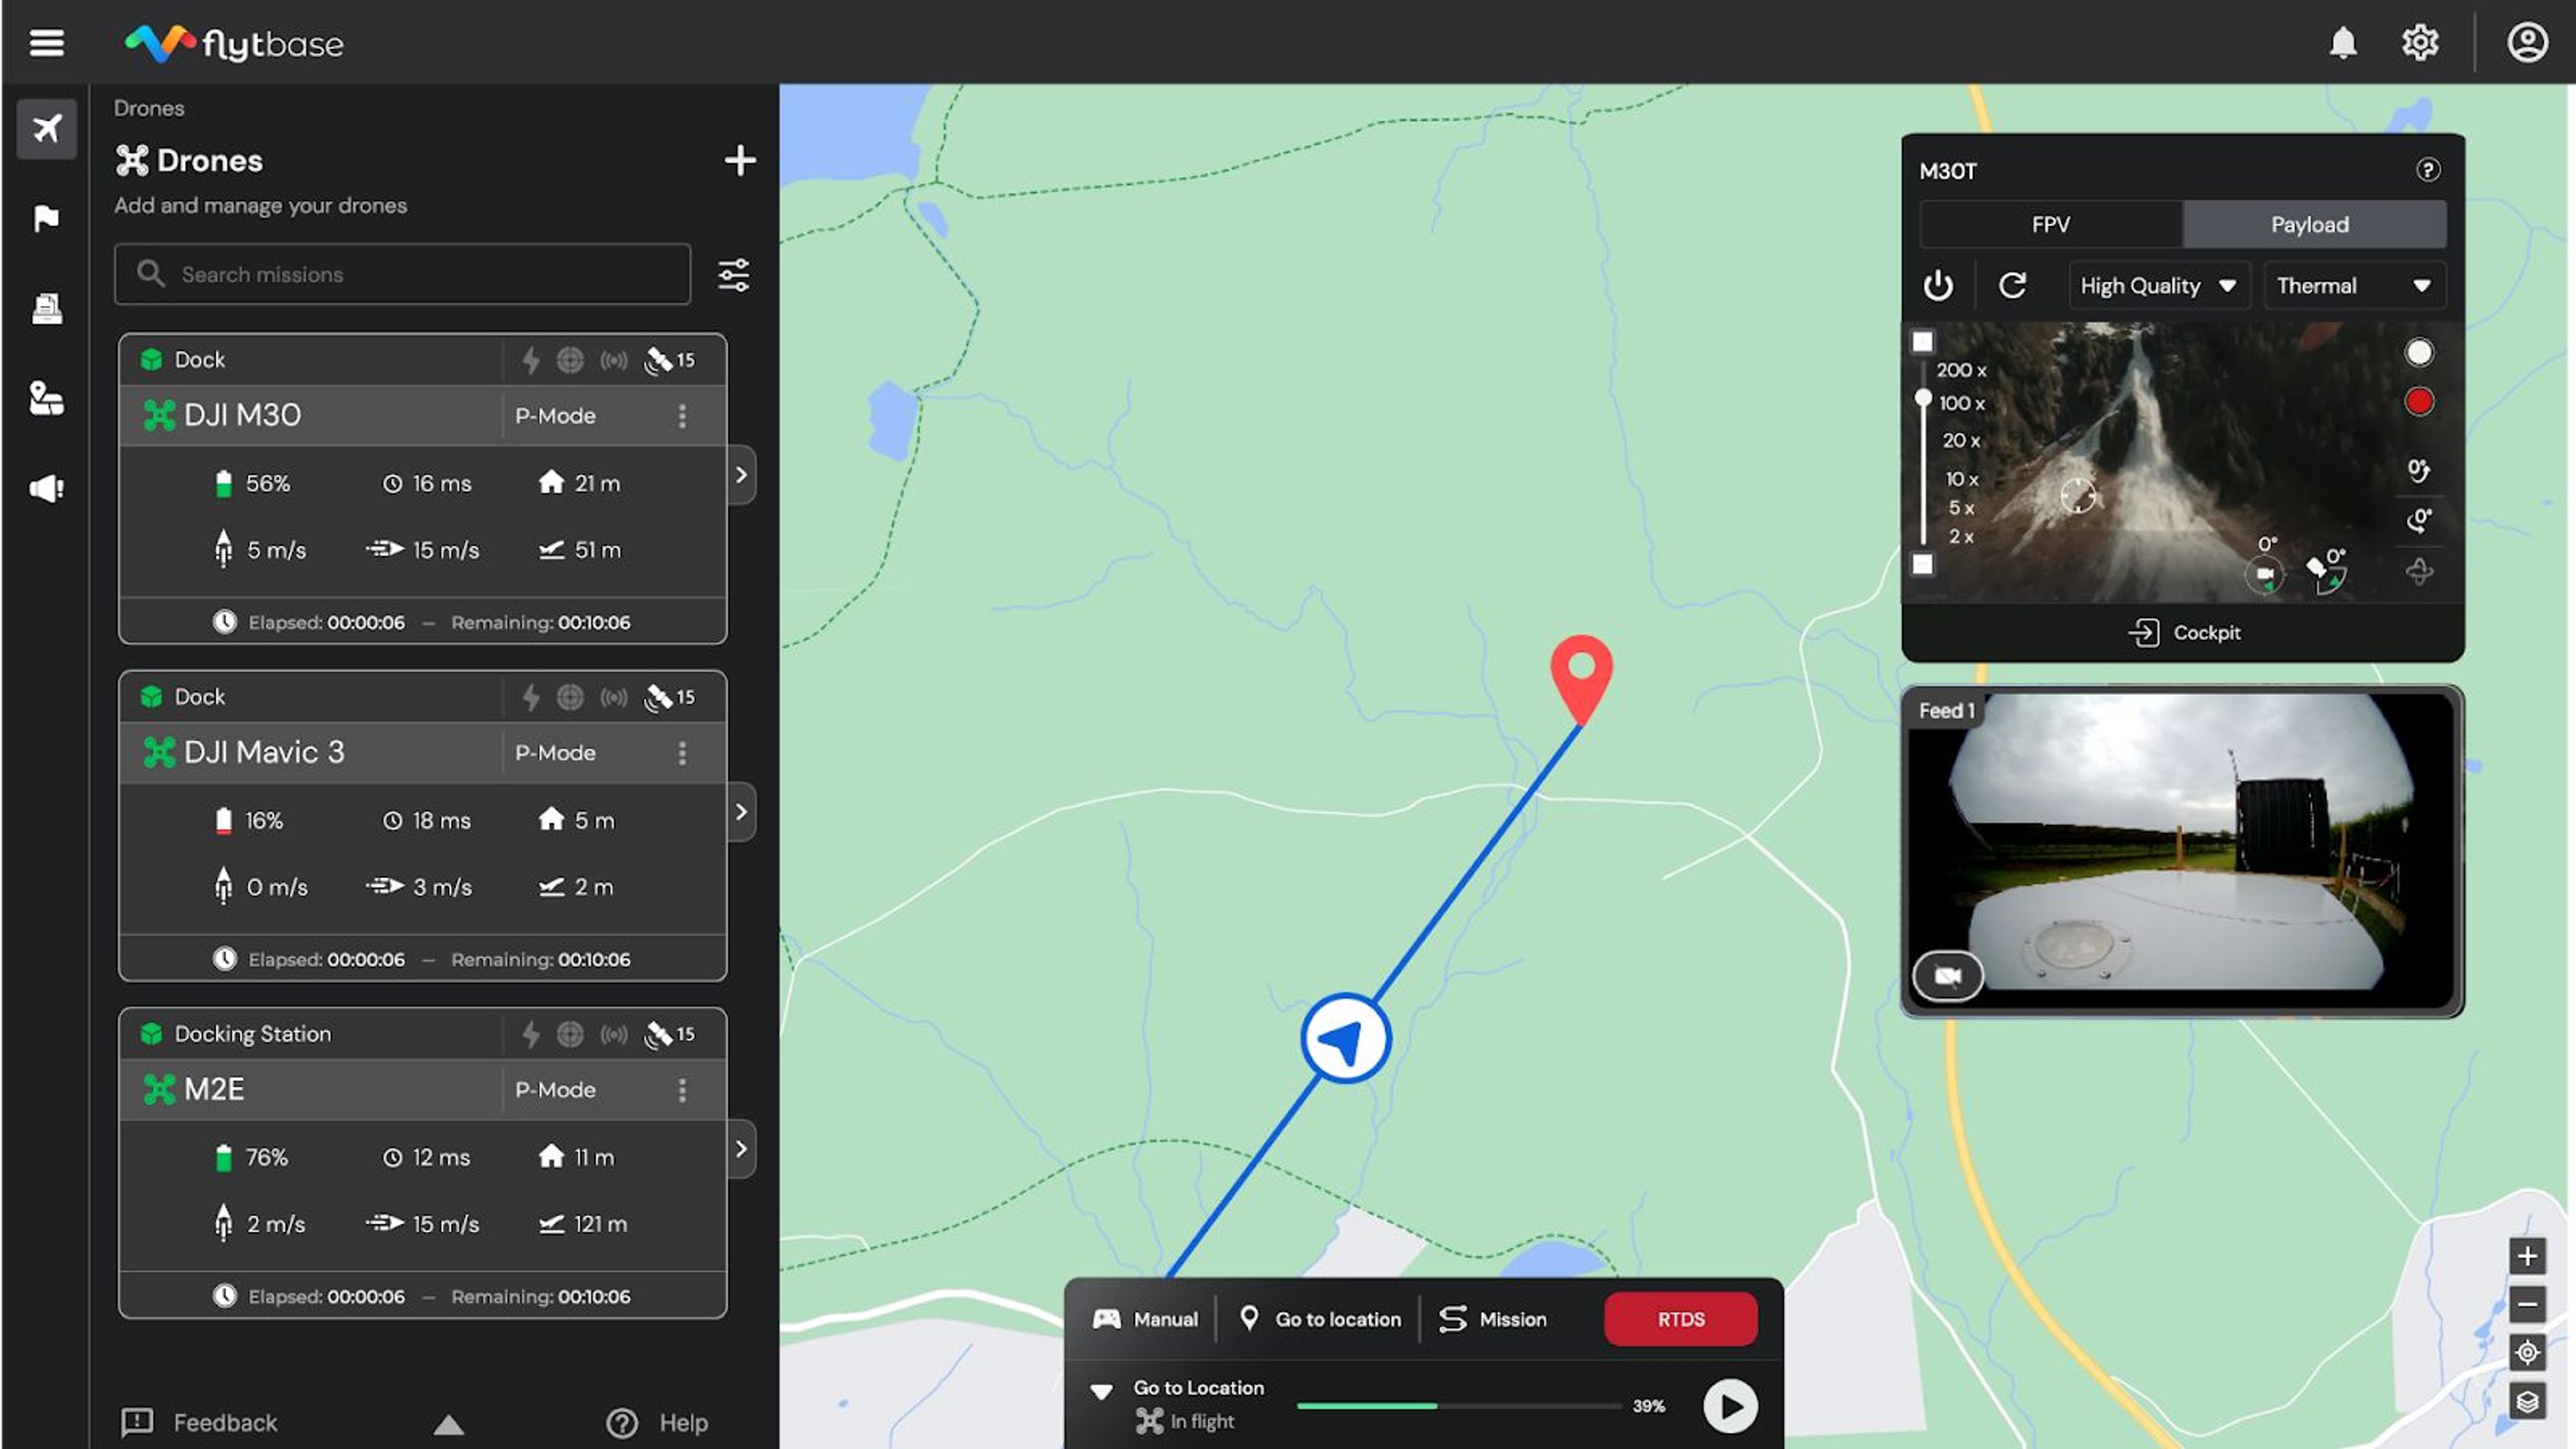2576x1449 pixels.
Task: Click Drones breadcrumb
Action: pos(149,108)
